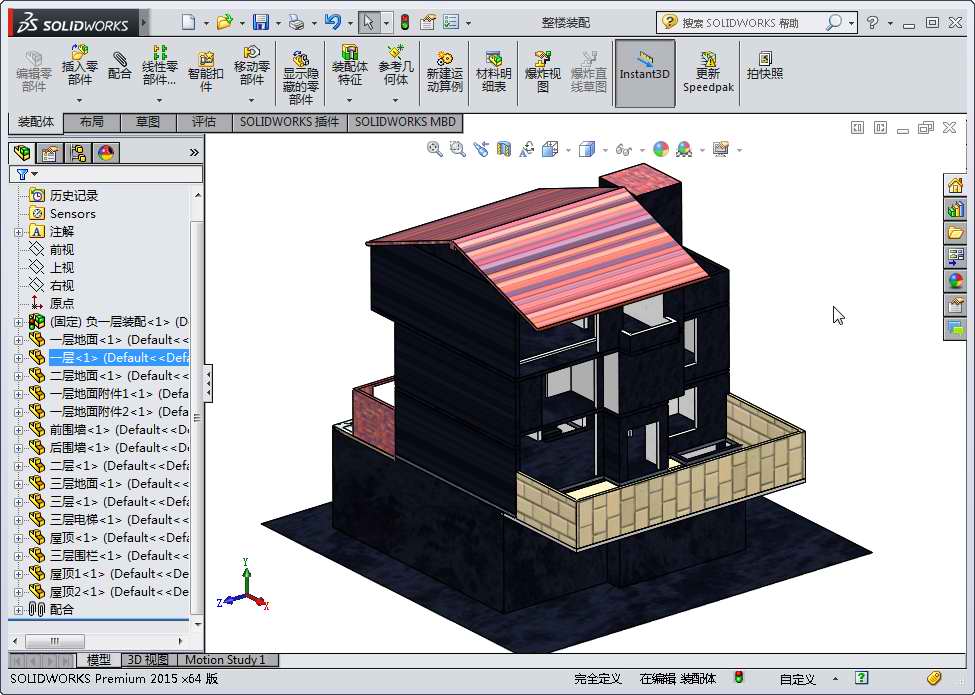This screenshot has height=695, width=975.
Task: Select the FeatureManager design tree tab icon
Action: tap(22, 152)
